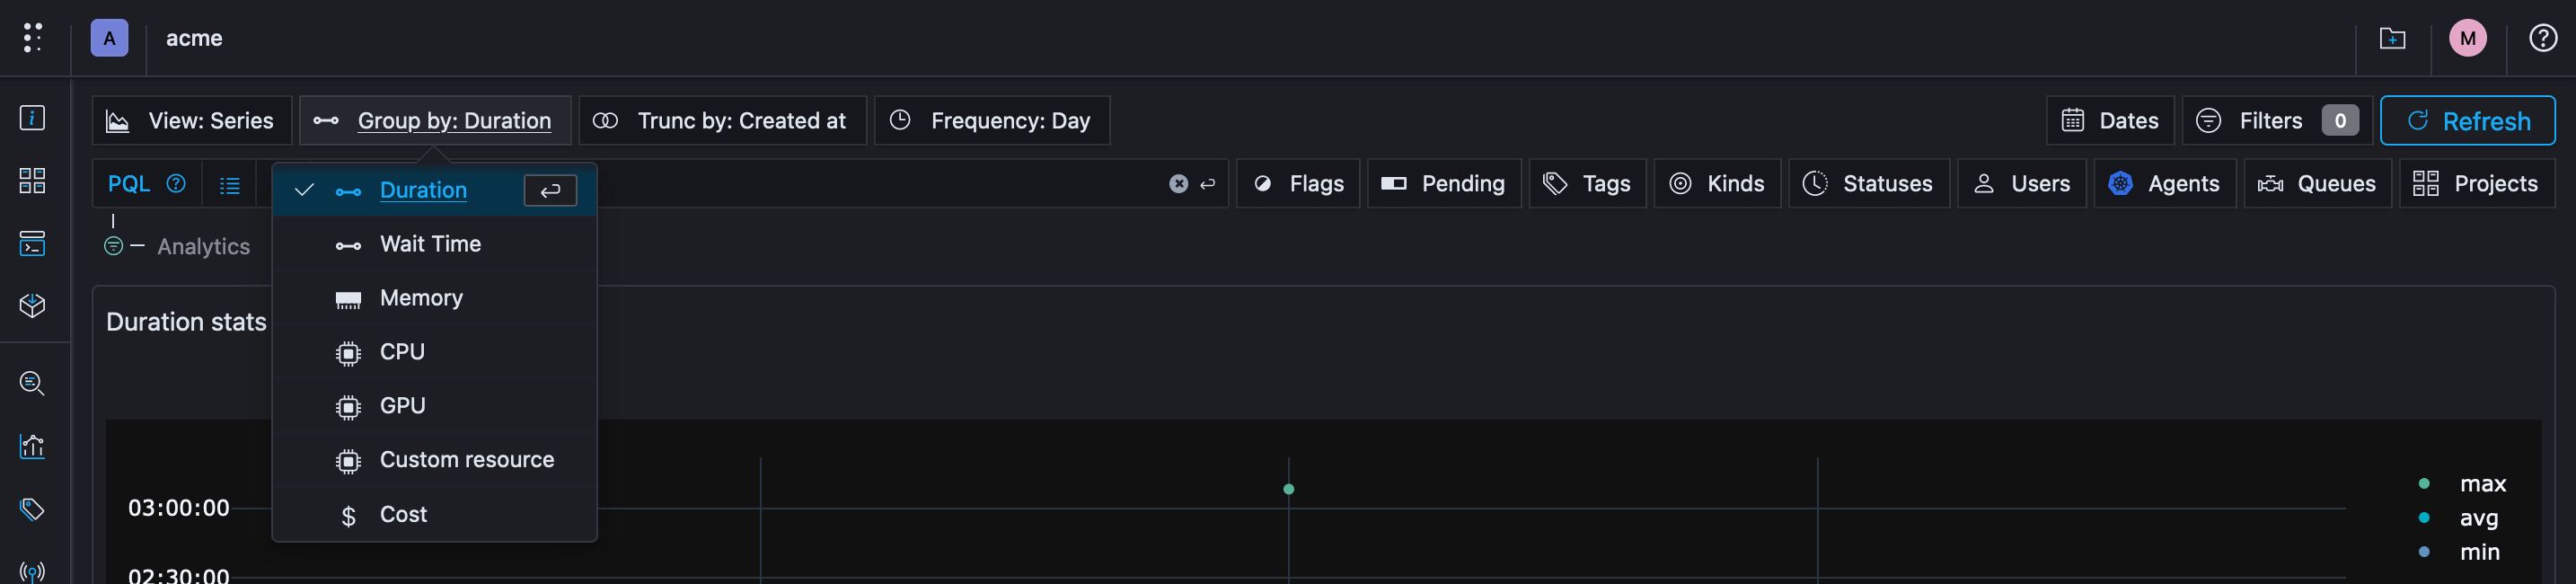Open the Flags filter

click(x=1298, y=183)
